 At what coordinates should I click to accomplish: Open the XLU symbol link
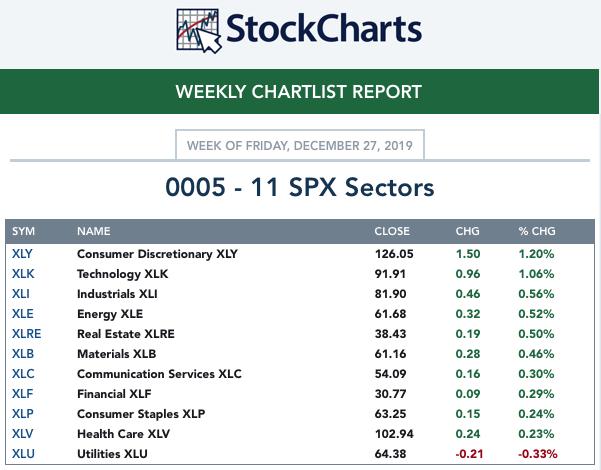pos(22,454)
